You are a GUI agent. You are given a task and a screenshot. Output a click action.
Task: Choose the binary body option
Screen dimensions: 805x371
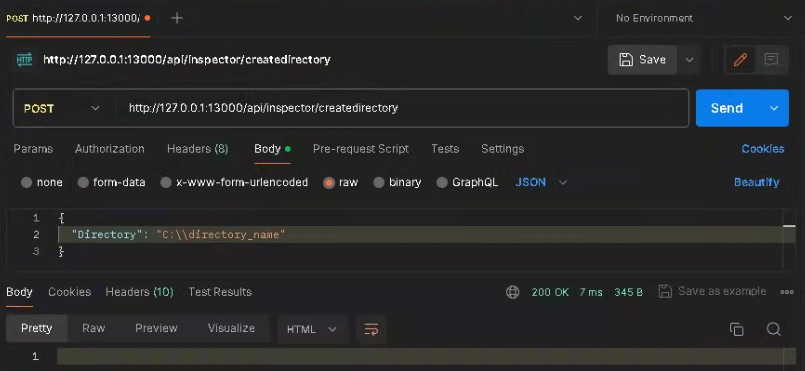(379, 182)
